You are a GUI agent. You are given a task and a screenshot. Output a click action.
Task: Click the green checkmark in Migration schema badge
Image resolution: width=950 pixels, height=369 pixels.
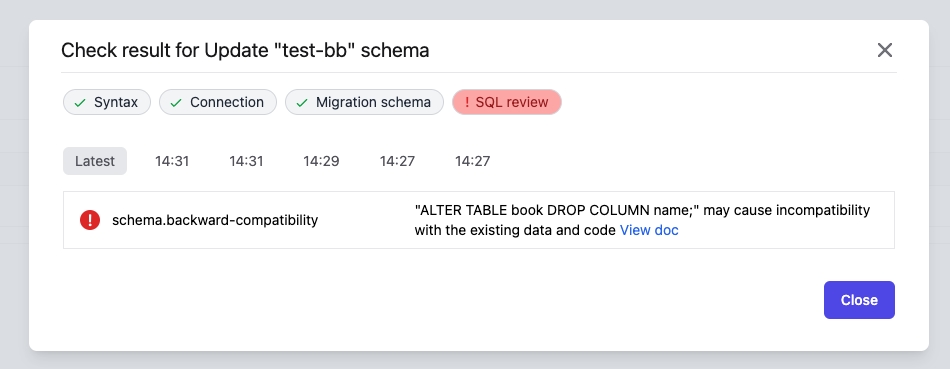click(x=302, y=103)
